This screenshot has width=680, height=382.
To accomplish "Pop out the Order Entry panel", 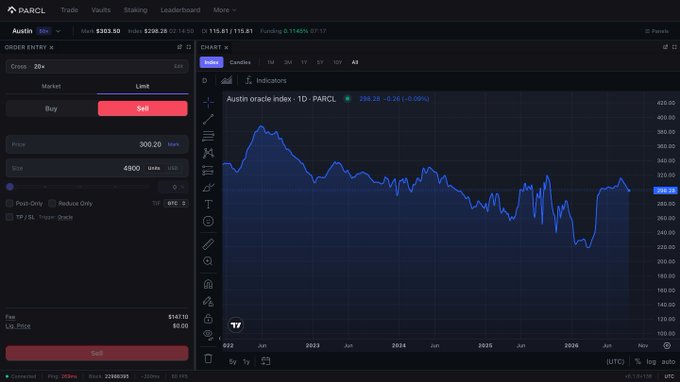I will (180, 47).
